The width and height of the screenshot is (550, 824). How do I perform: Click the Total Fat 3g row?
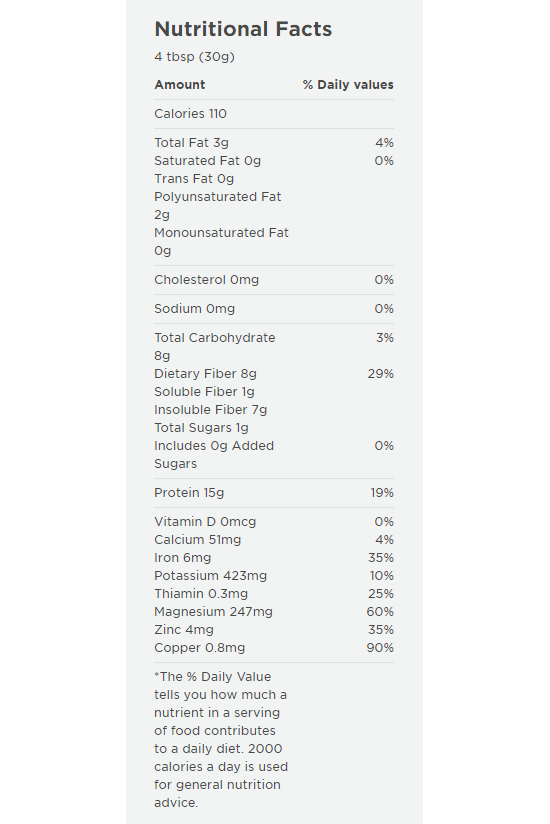[x=274, y=143]
